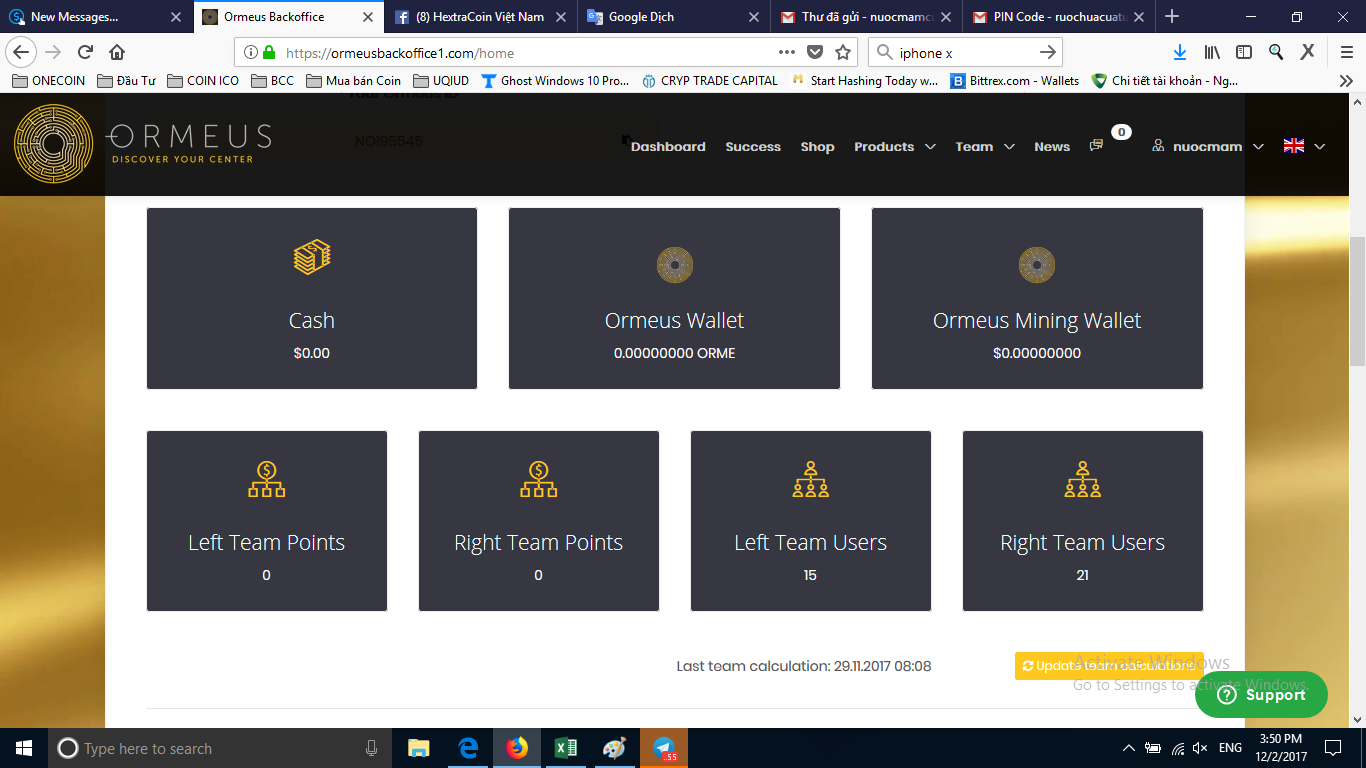Go to the Shop menu item
Screen dimensions: 1366x768
pos(817,146)
